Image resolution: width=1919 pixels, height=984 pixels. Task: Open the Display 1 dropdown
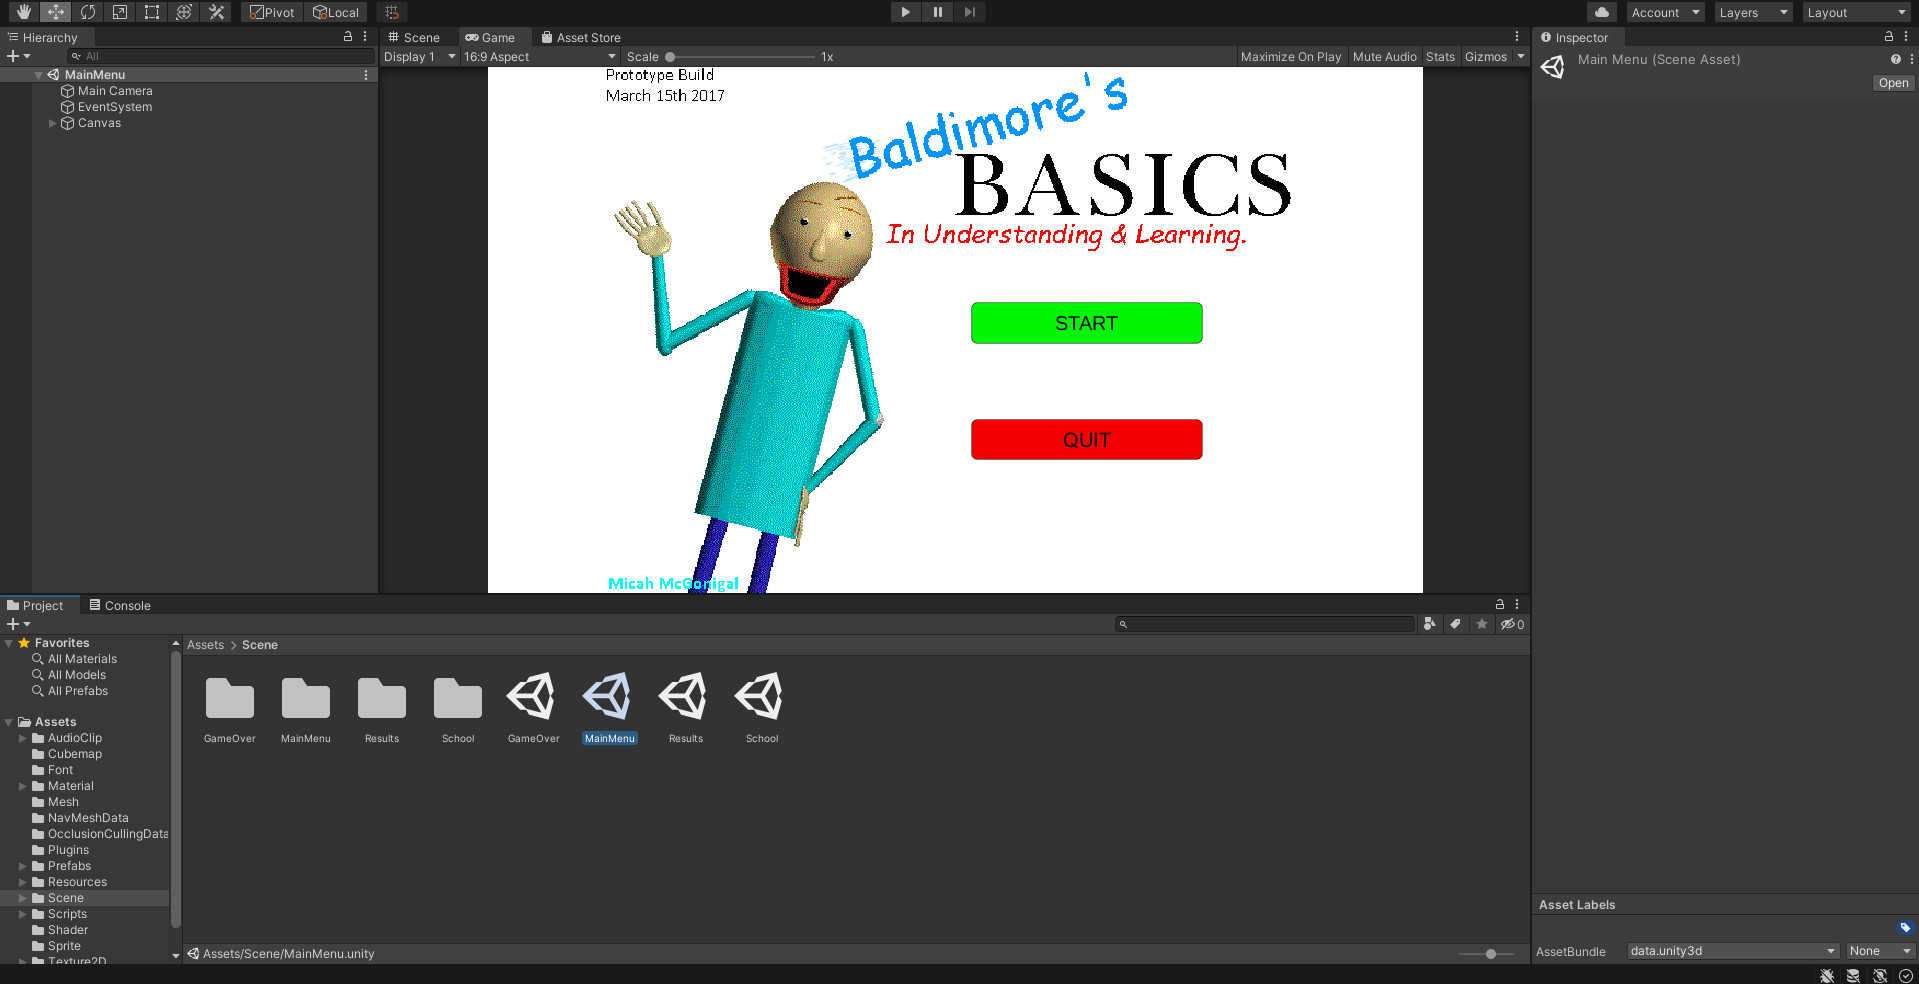tap(419, 57)
